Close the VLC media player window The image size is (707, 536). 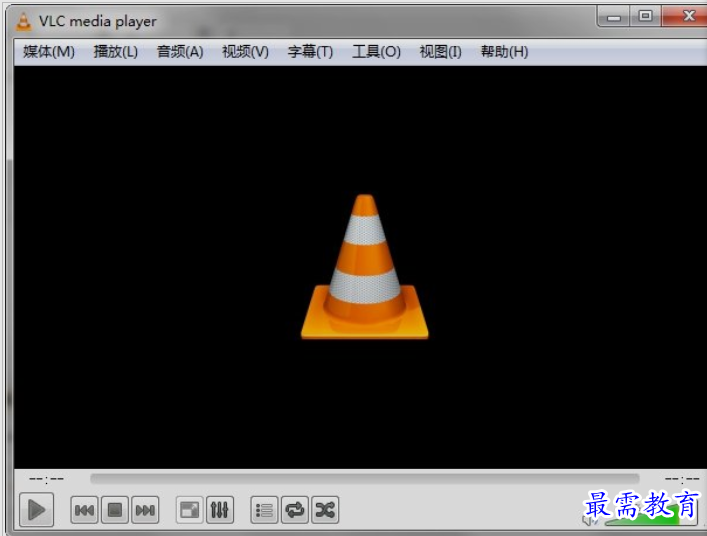(x=686, y=16)
